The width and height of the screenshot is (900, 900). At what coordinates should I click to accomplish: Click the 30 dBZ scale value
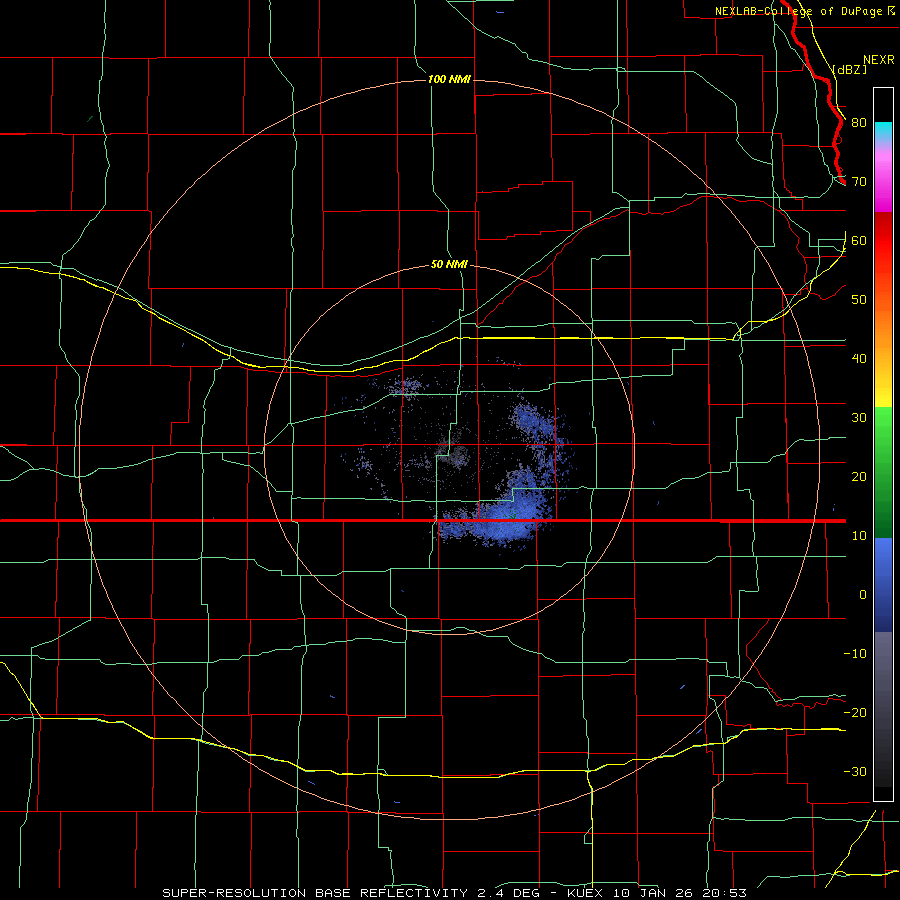click(859, 418)
